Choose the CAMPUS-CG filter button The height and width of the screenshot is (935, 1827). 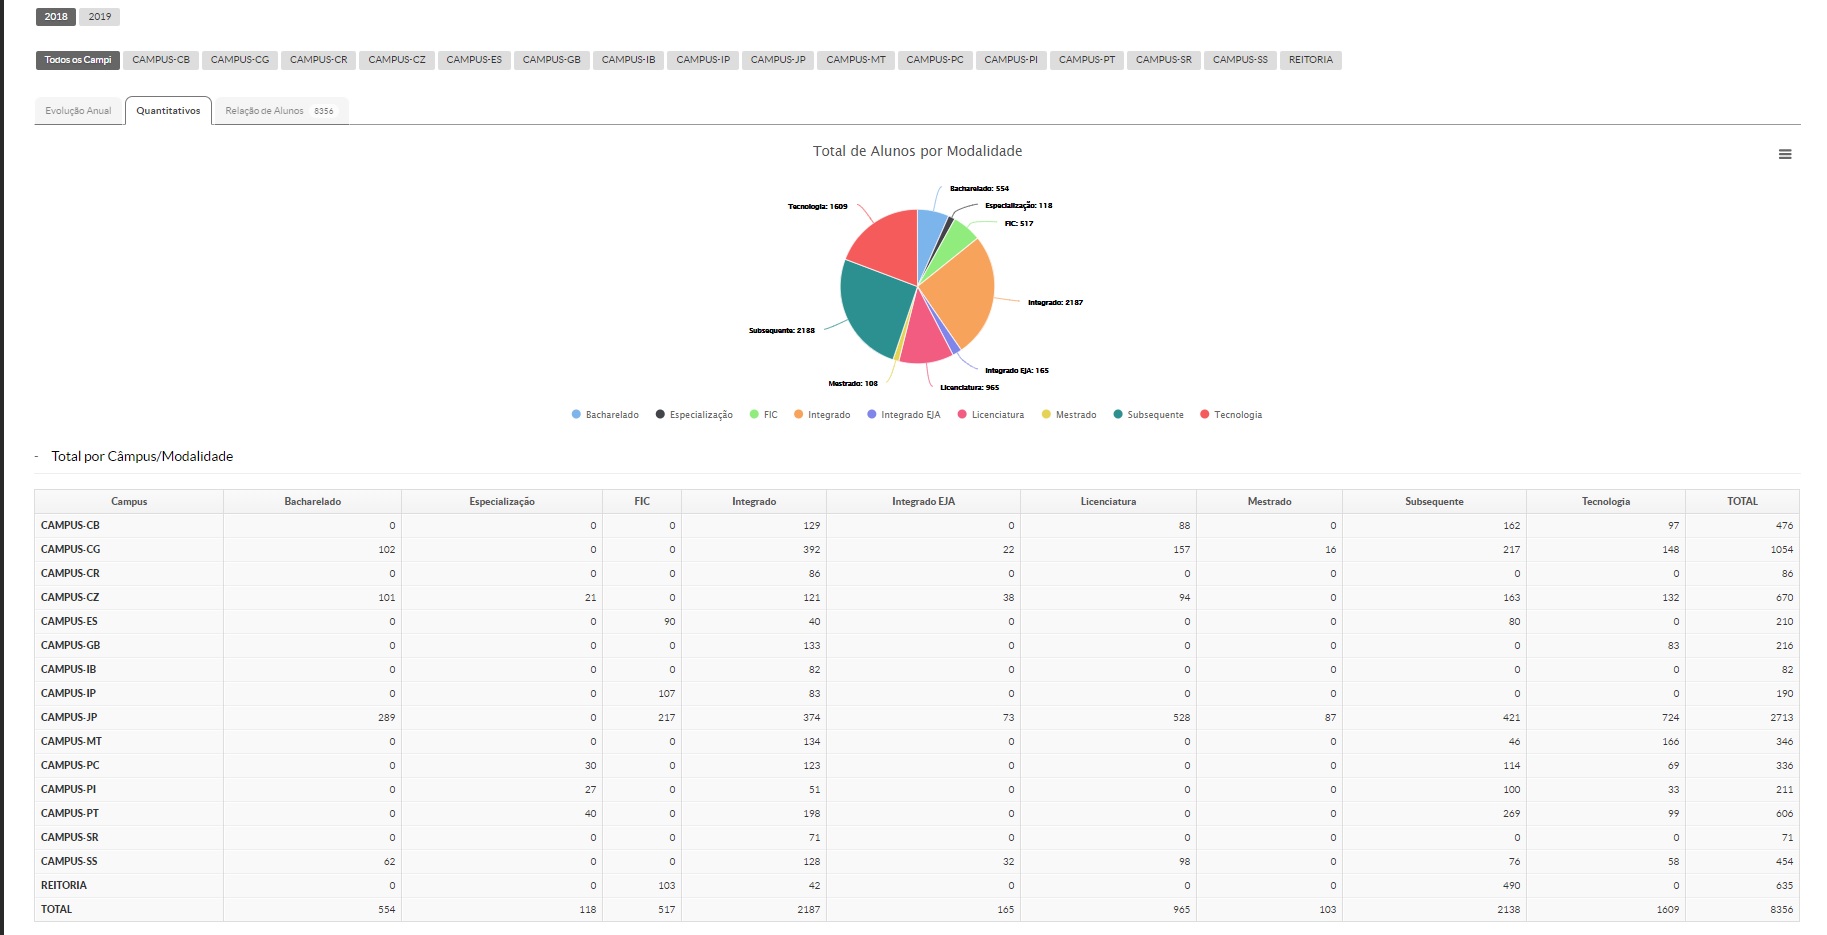click(x=240, y=60)
